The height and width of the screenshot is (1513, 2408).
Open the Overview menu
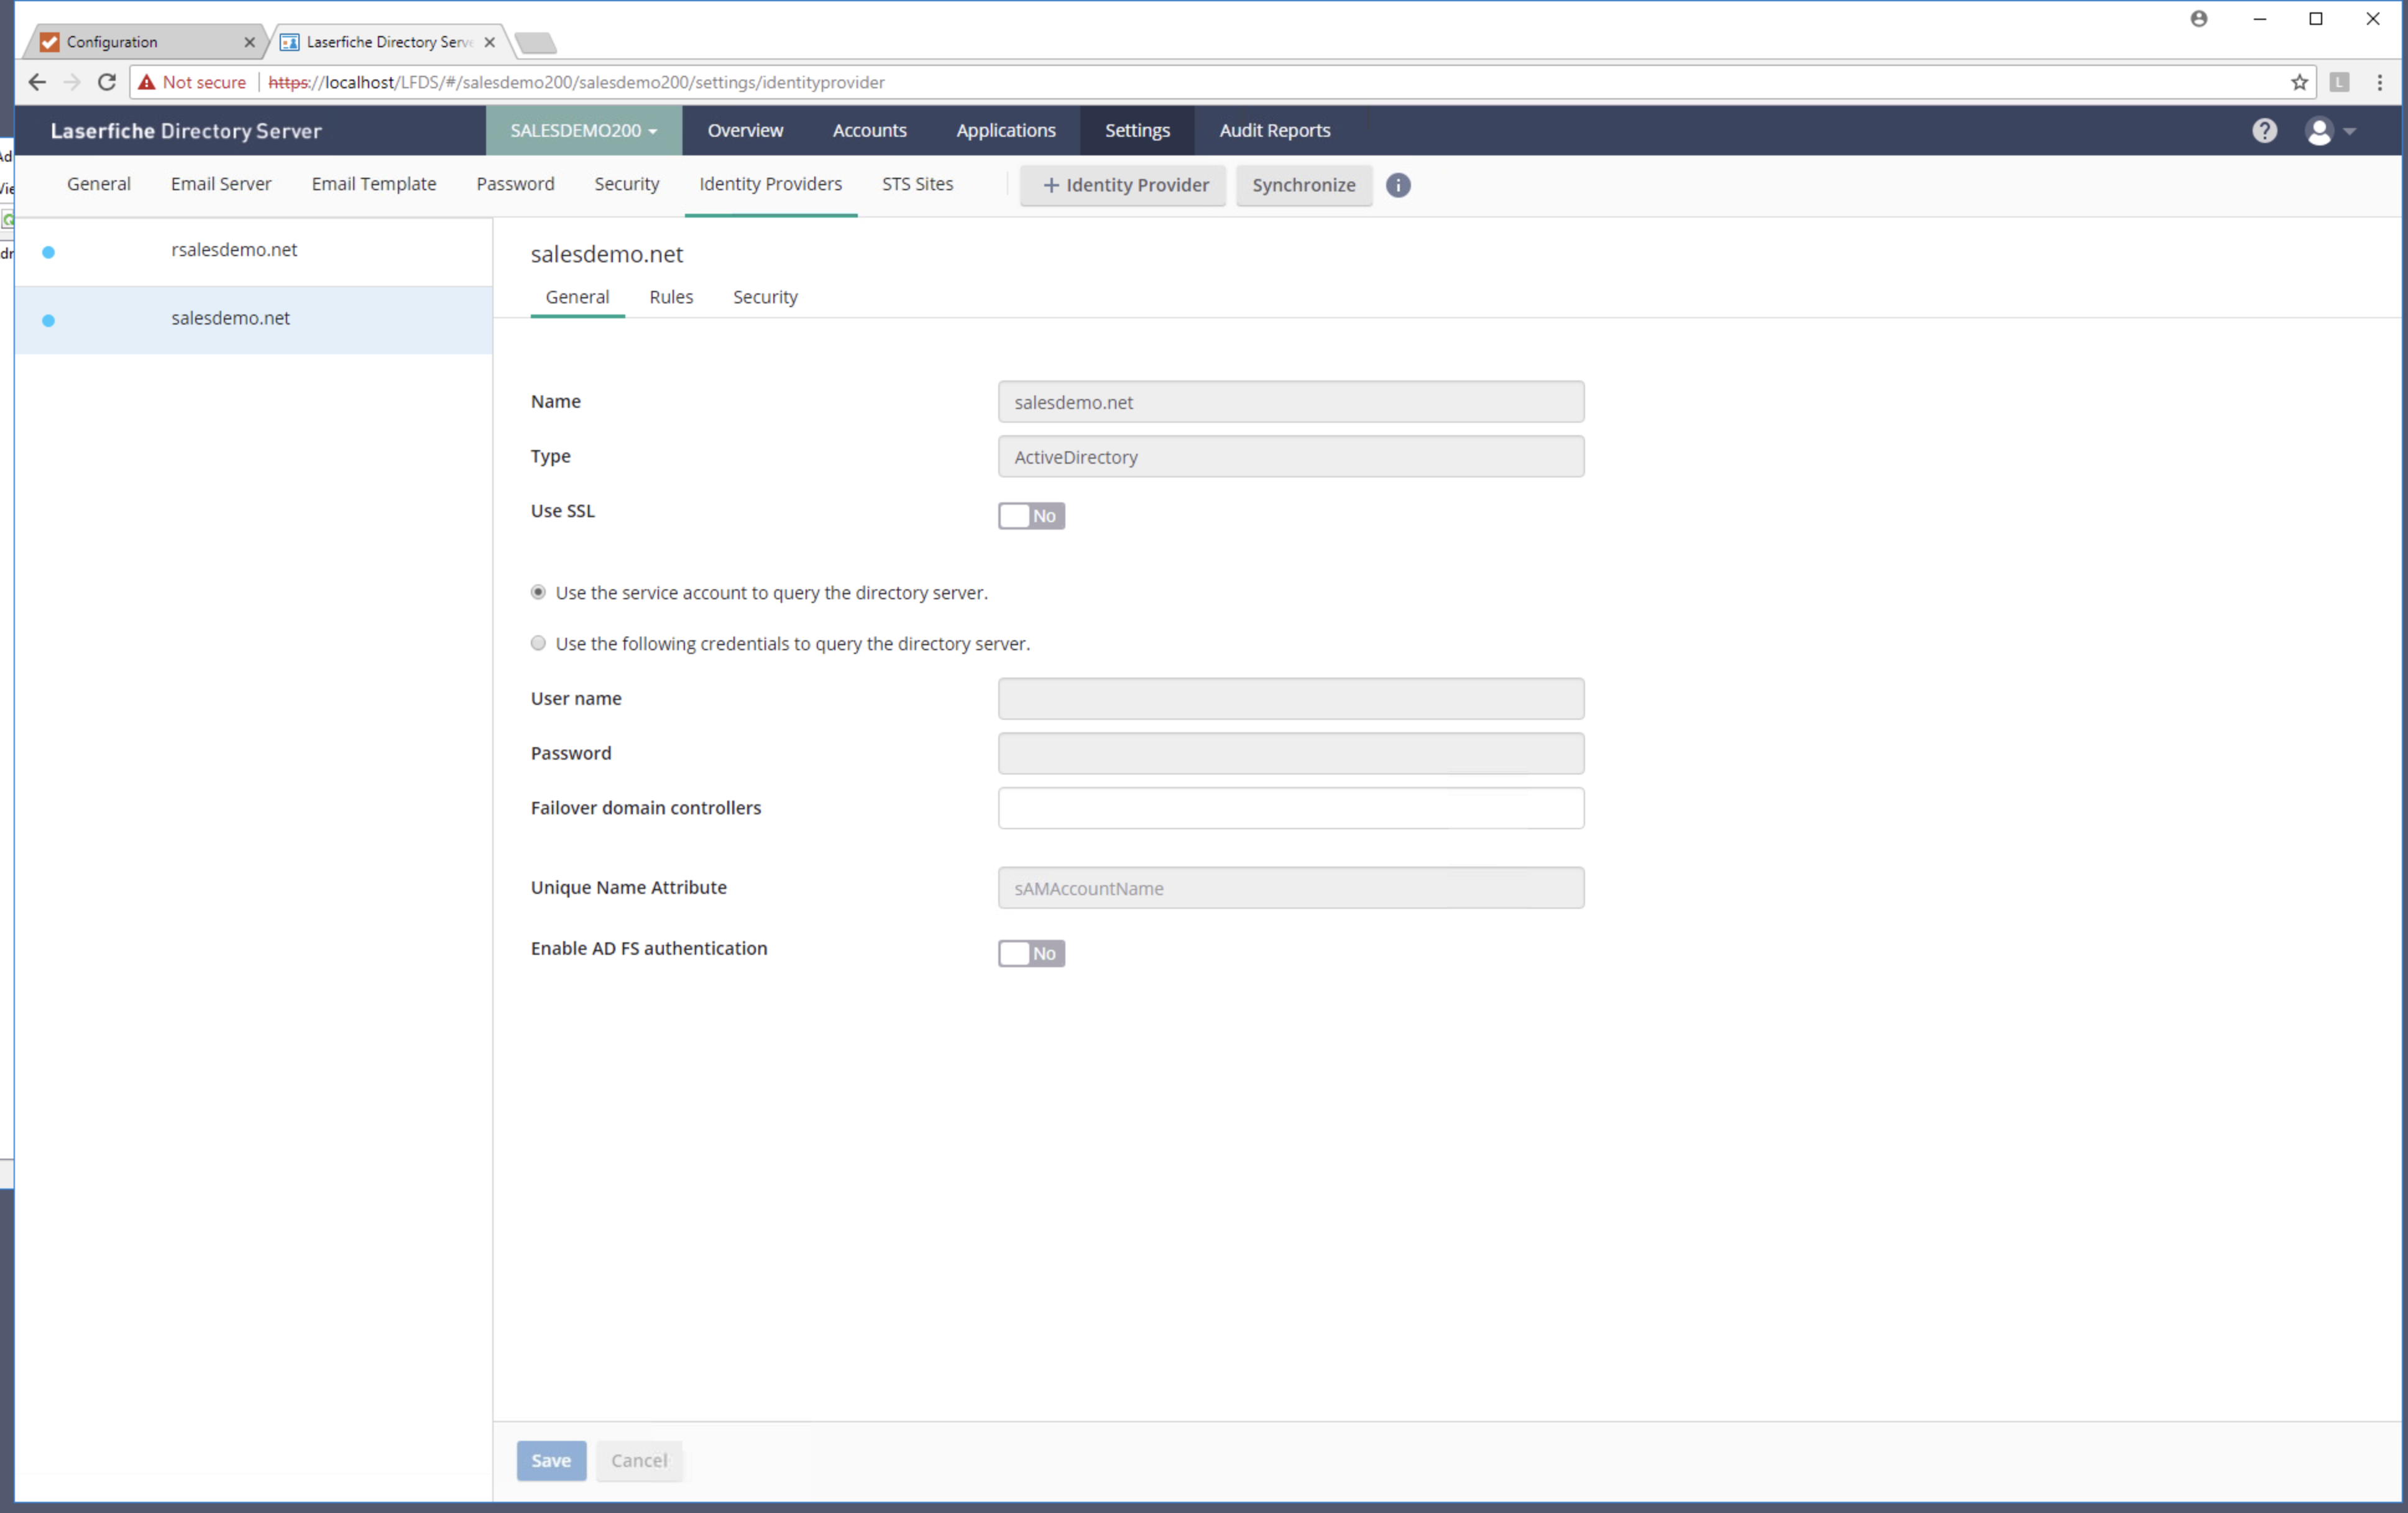click(x=745, y=130)
